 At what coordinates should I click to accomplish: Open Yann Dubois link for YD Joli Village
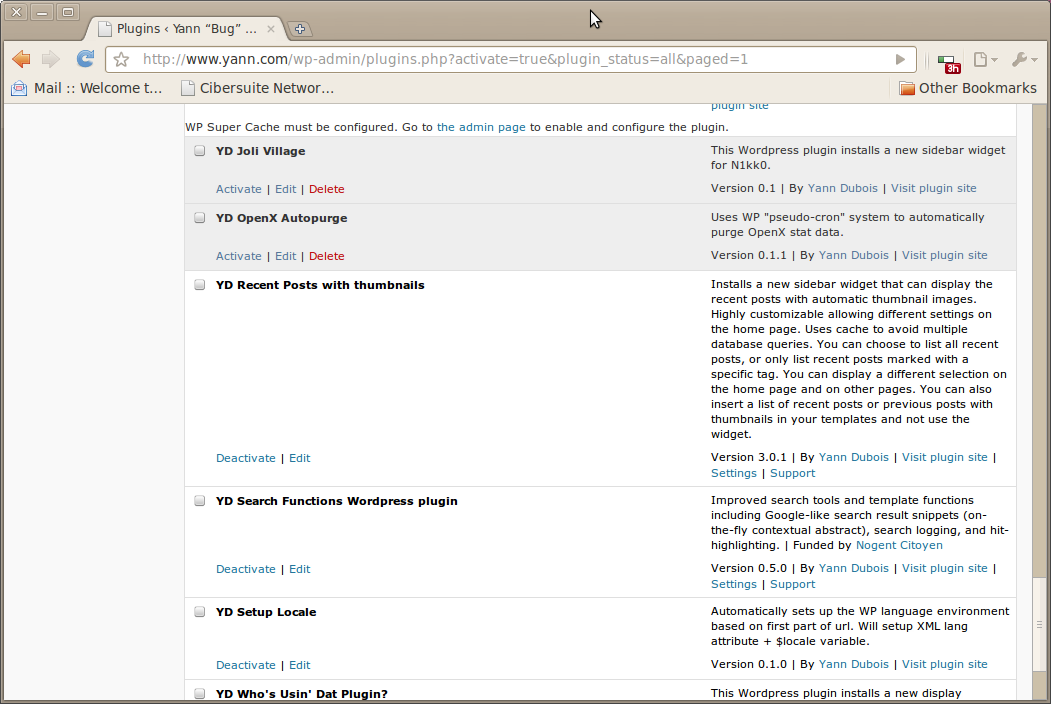click(x=843, y=188)
